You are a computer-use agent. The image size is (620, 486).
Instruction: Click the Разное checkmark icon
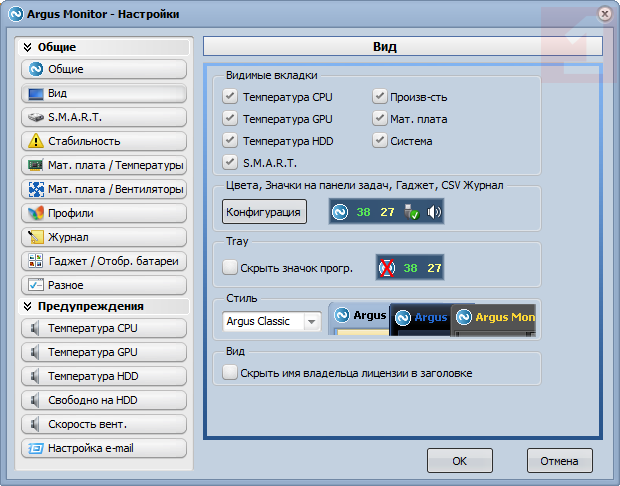pos(36,285)
